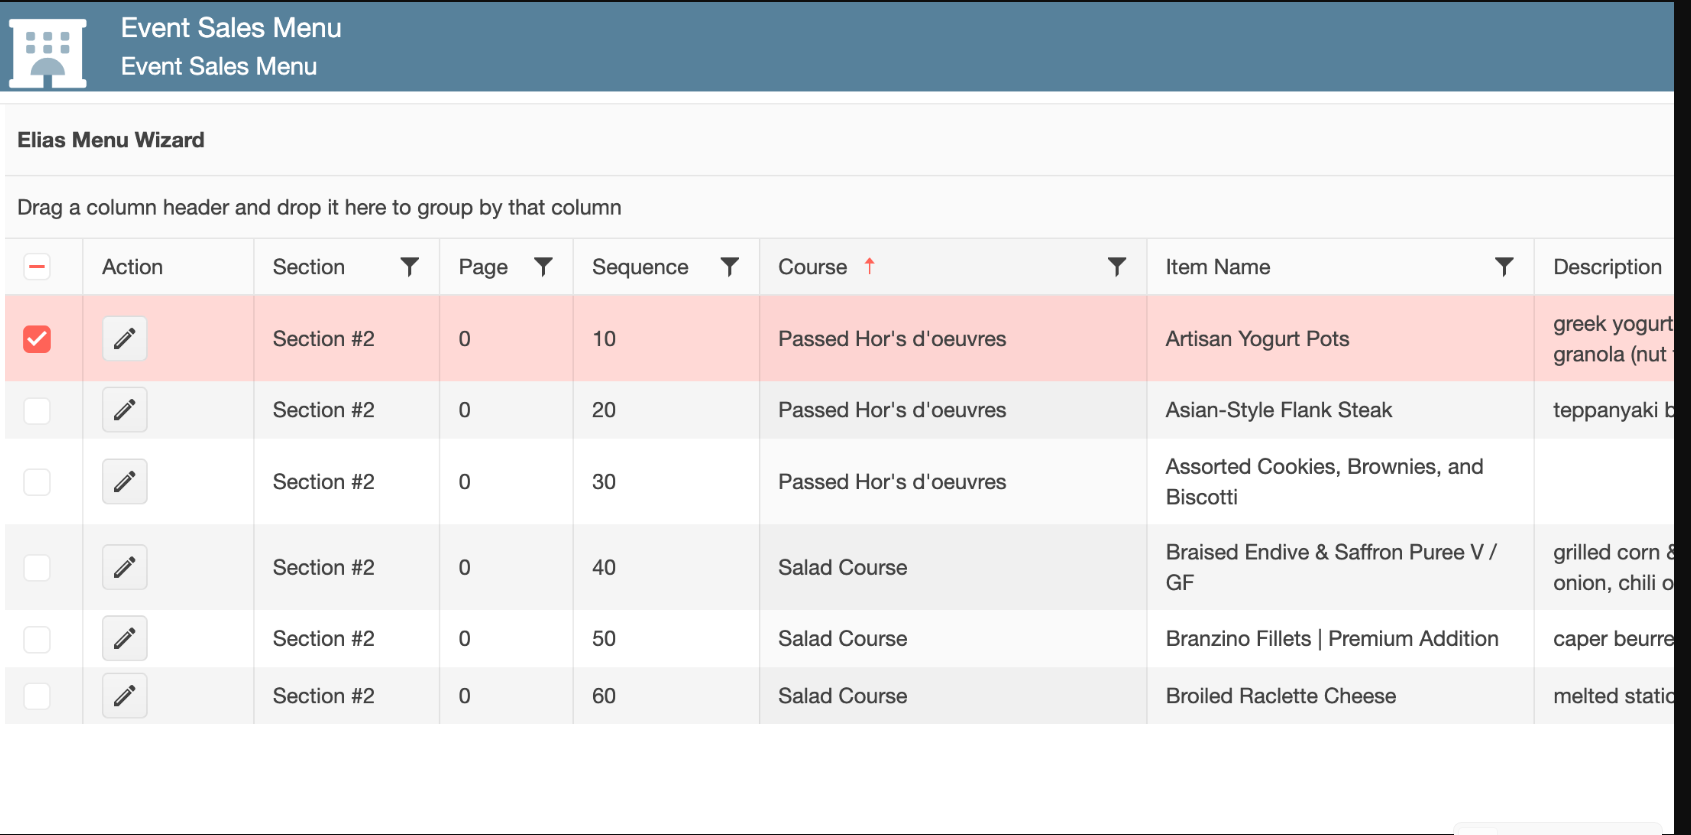The height and width of the screenshot is (835, 1691).
Task: Open the Page column filter
Action: tap(543, 267)
